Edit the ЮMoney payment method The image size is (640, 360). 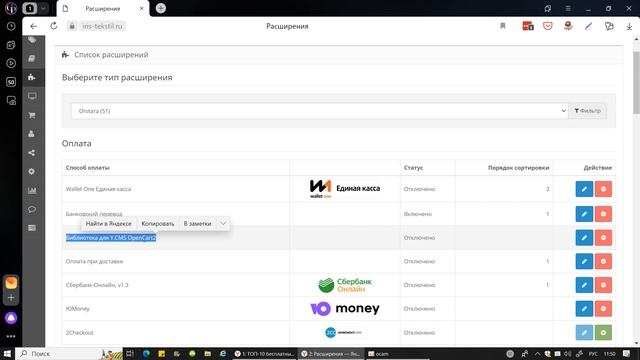pyautogui.click(x=584, y=309)
